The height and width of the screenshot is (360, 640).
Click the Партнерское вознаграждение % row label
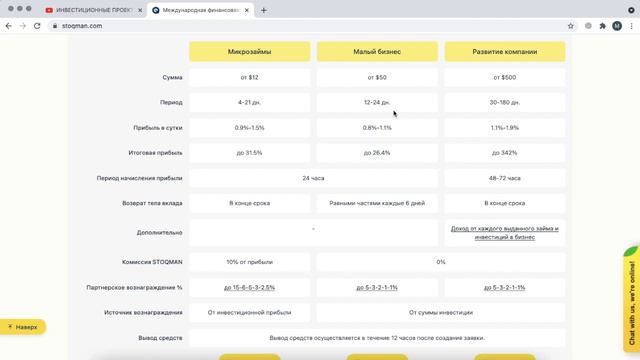[134, 287]
